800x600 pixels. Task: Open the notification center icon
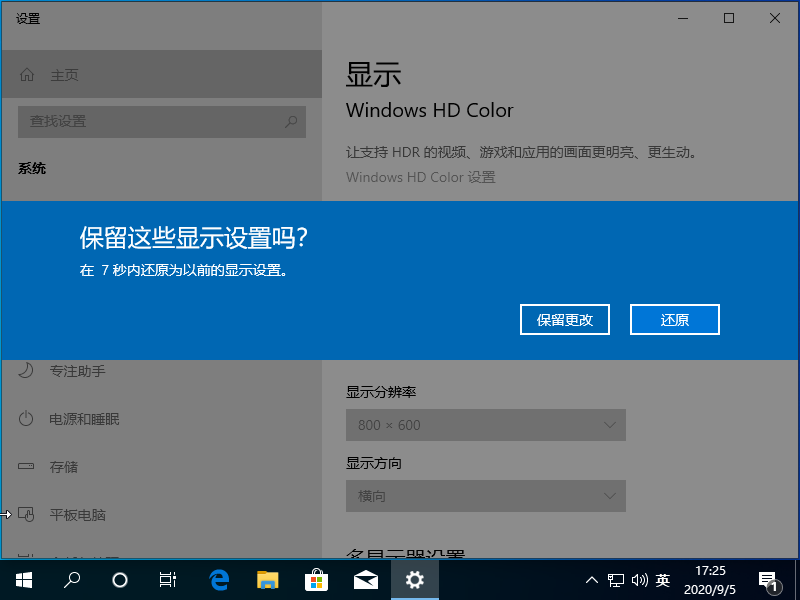click(x=768, y=579)
